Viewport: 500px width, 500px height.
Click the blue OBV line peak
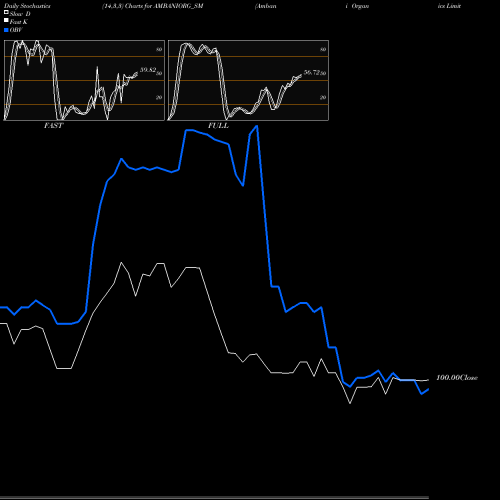(257, 126)
